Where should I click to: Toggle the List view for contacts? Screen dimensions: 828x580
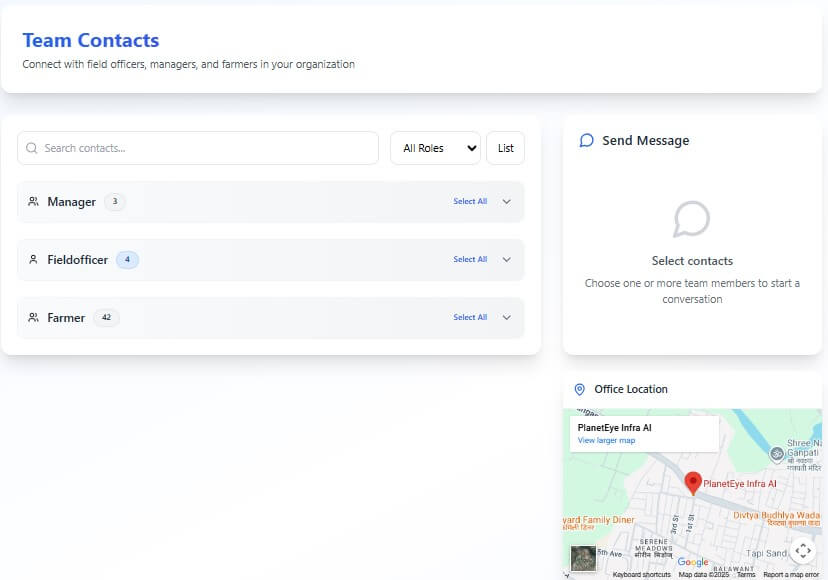[505, 147]
